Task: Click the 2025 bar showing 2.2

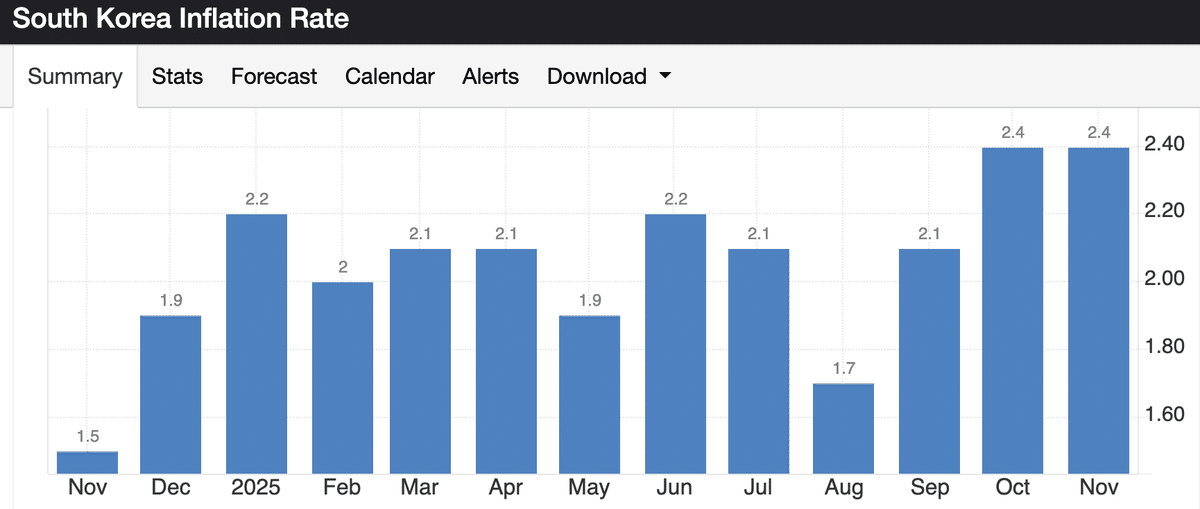Action: click(x=256, y=343)
